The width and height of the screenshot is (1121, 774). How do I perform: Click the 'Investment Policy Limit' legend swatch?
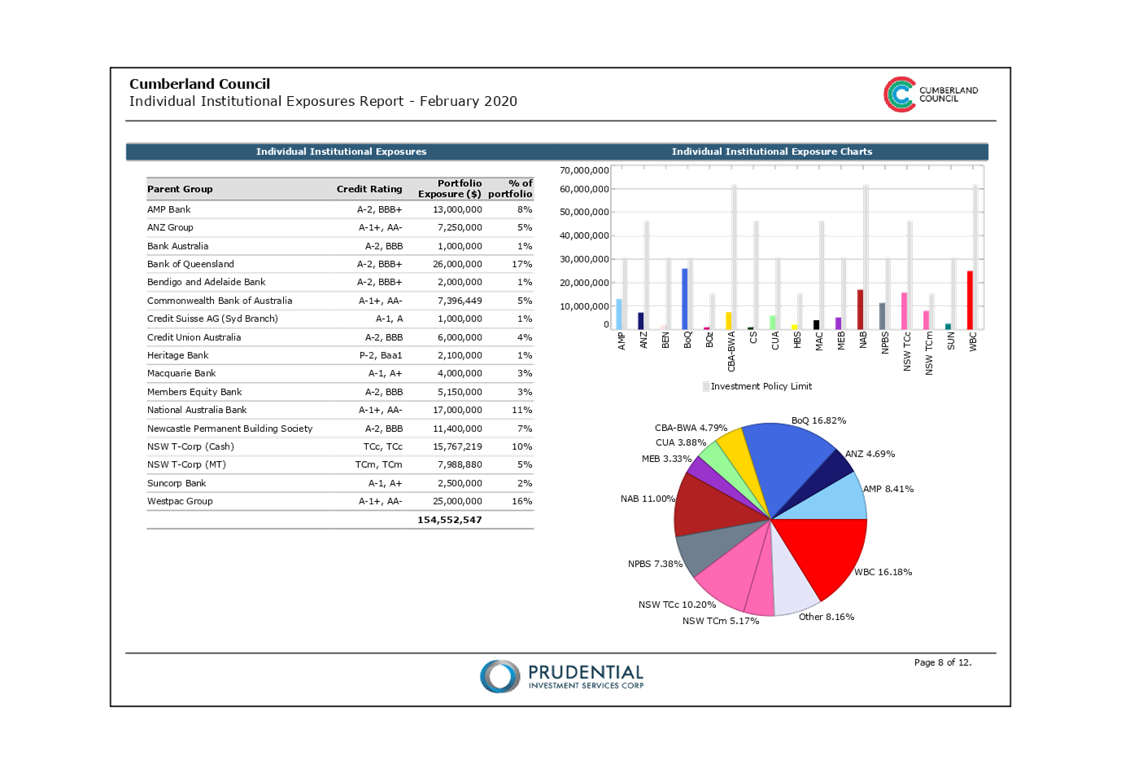pos(706,387)
